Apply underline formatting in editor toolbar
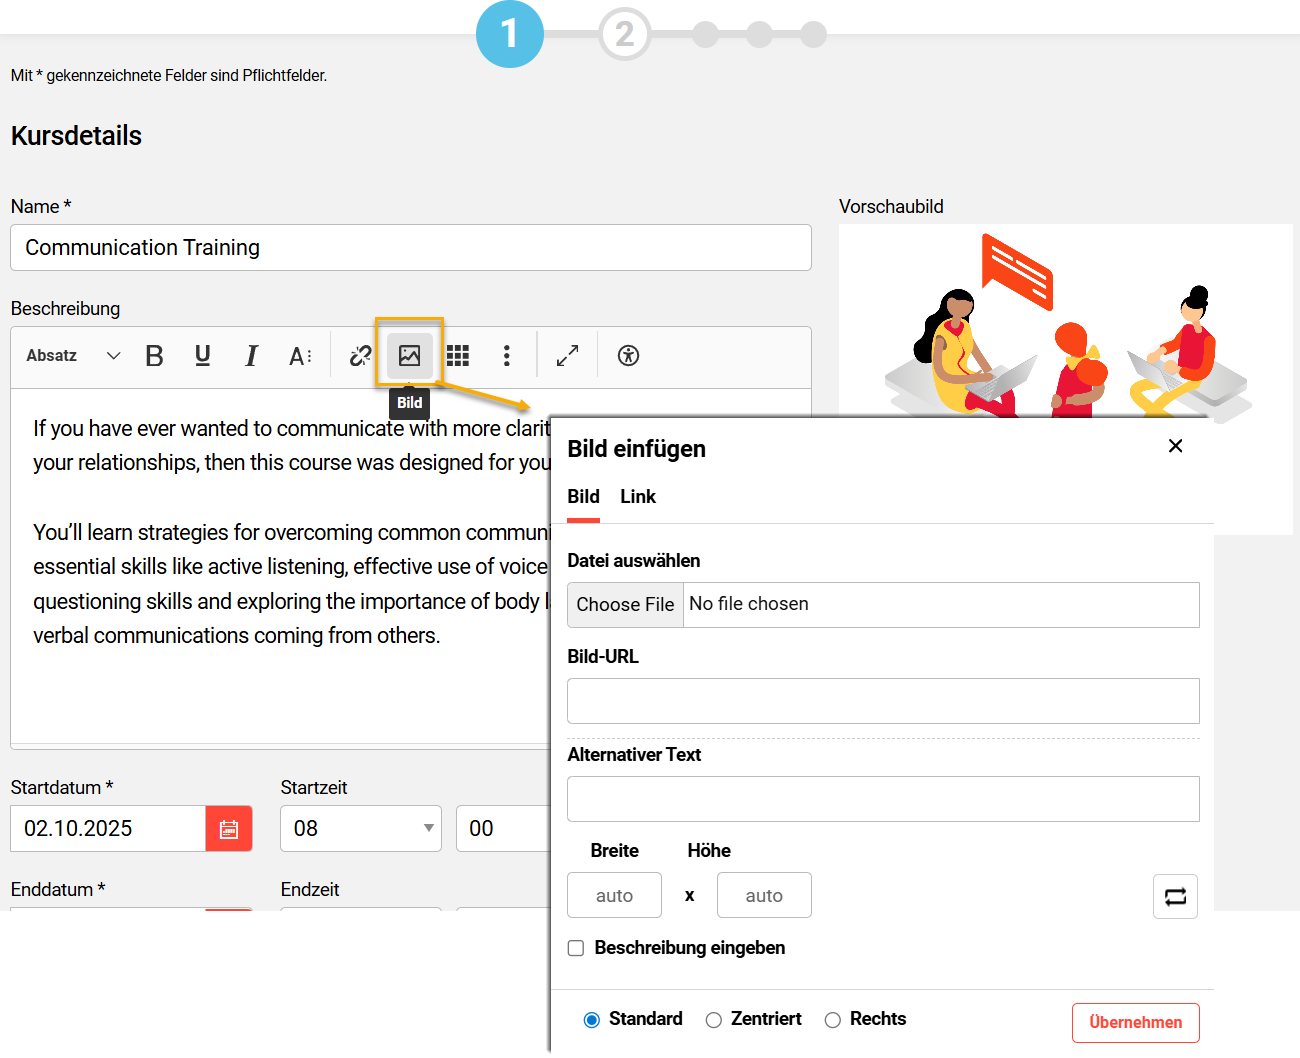1300x1058 pixels. [203, 356]
